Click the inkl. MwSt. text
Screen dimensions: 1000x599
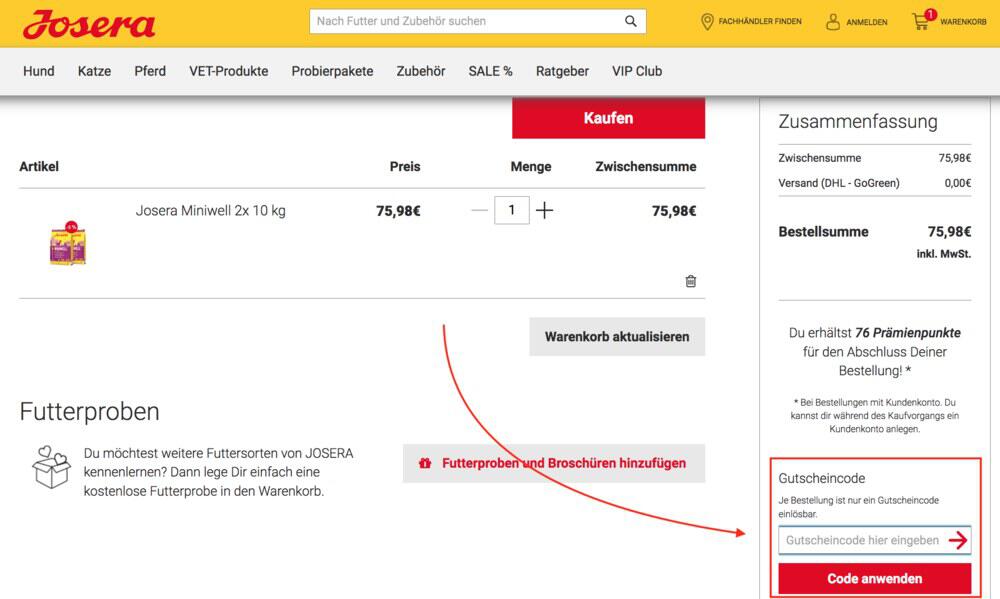click(944, 254)
